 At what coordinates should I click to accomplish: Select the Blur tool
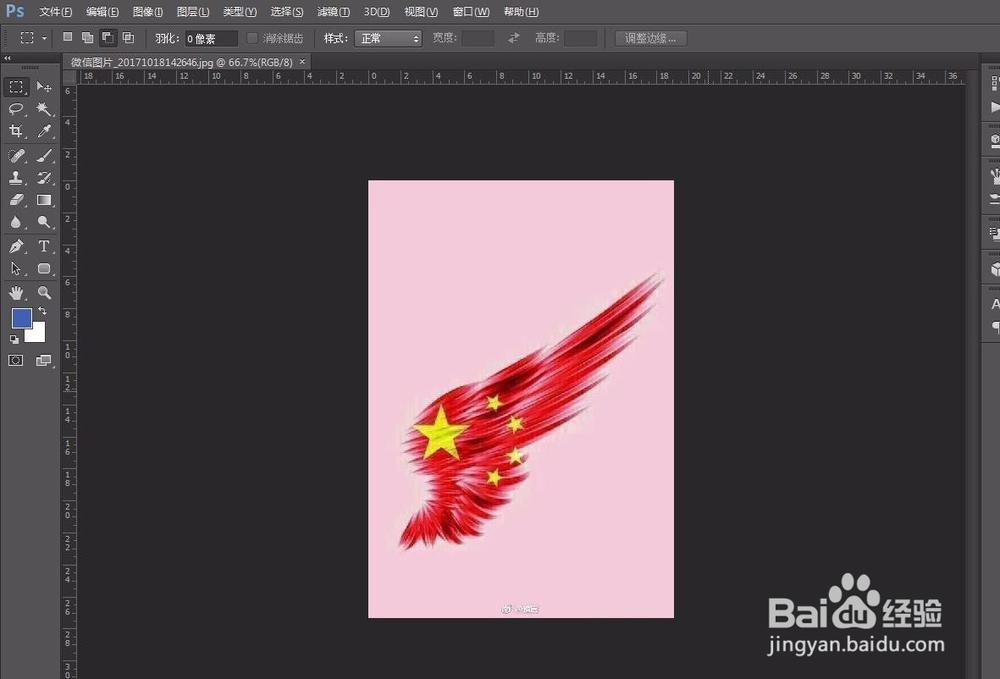(16, 223)
